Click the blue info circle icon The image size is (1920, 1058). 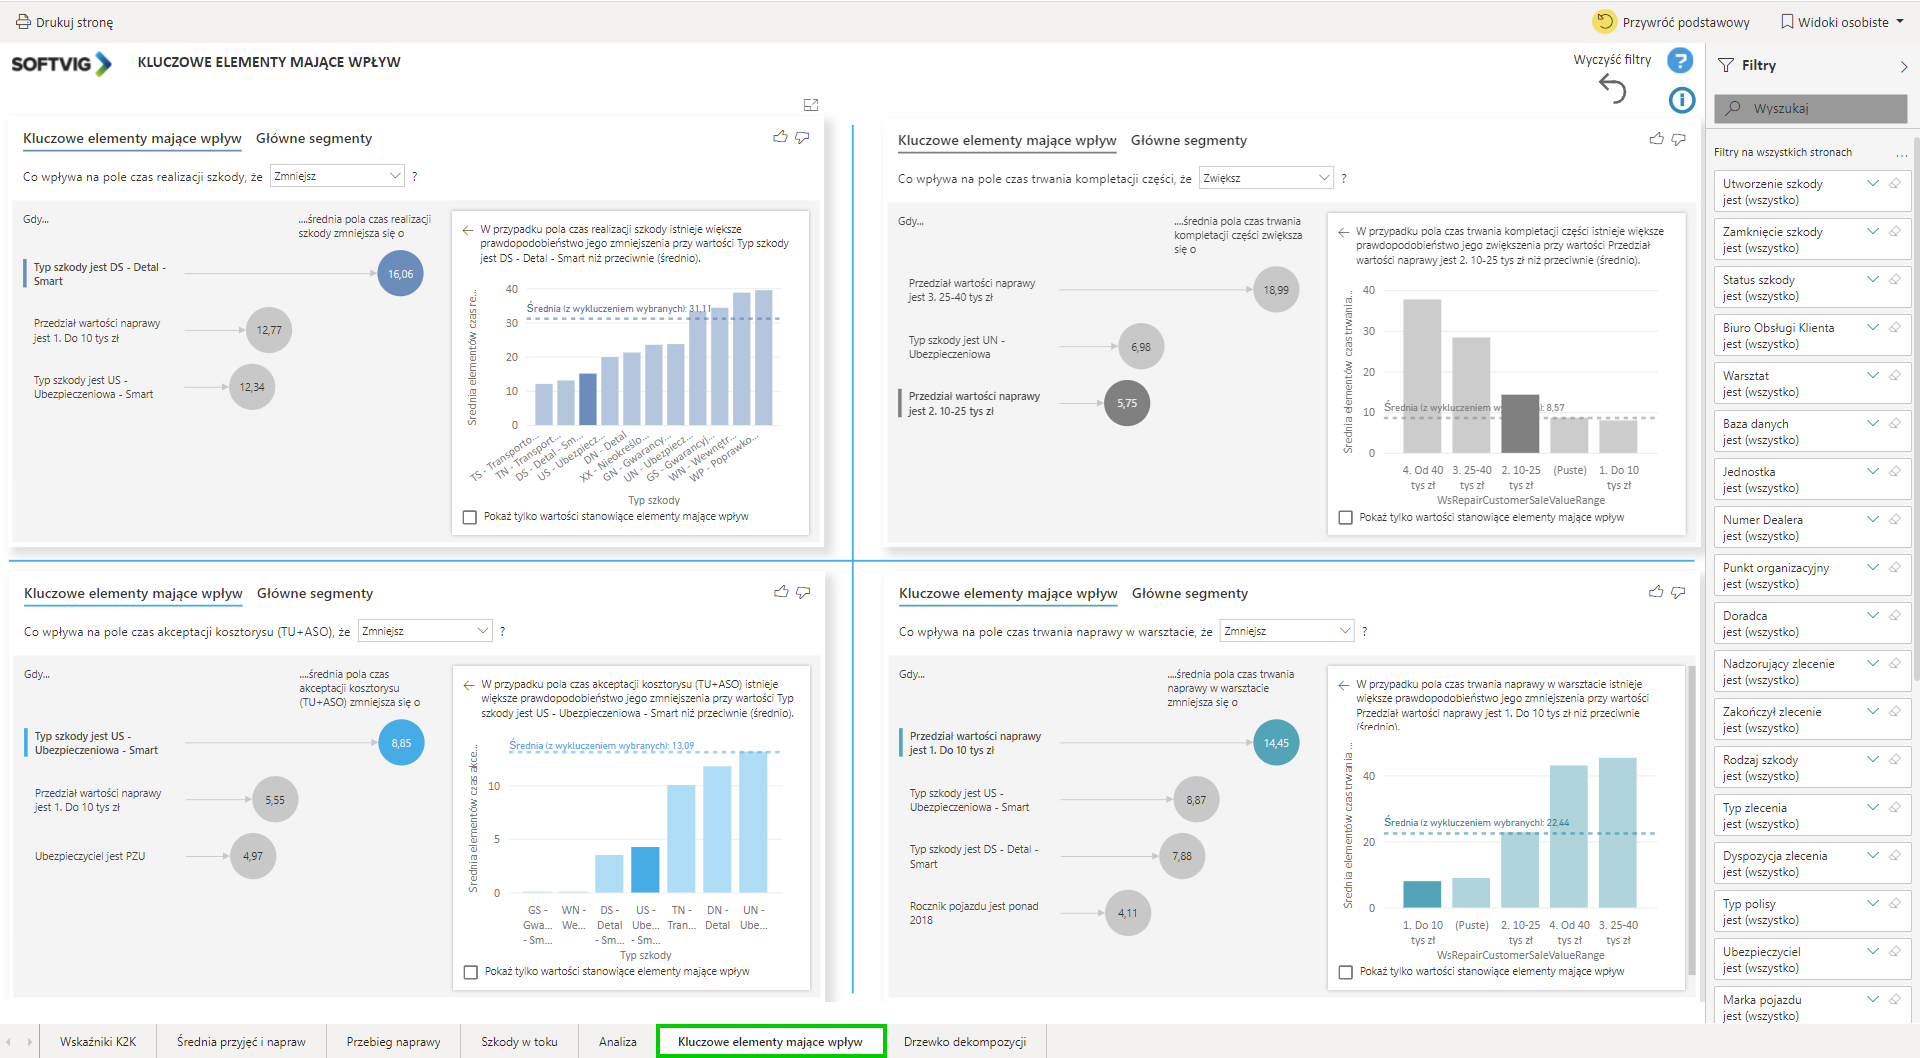point(1681,100)
